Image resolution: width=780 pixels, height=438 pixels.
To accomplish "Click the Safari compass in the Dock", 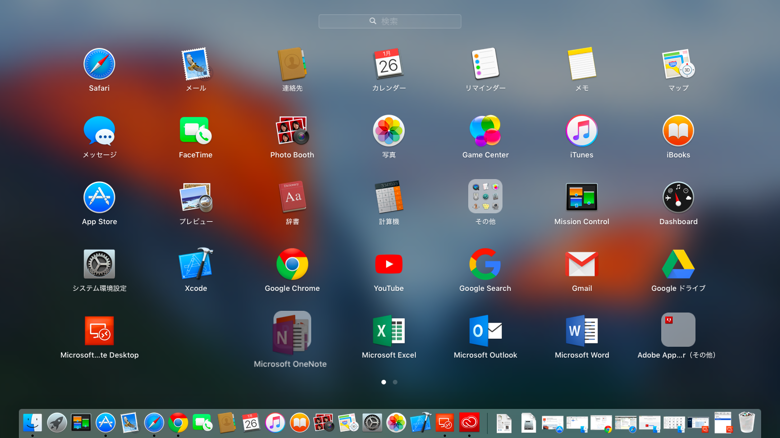I will [x=154, y=423].
